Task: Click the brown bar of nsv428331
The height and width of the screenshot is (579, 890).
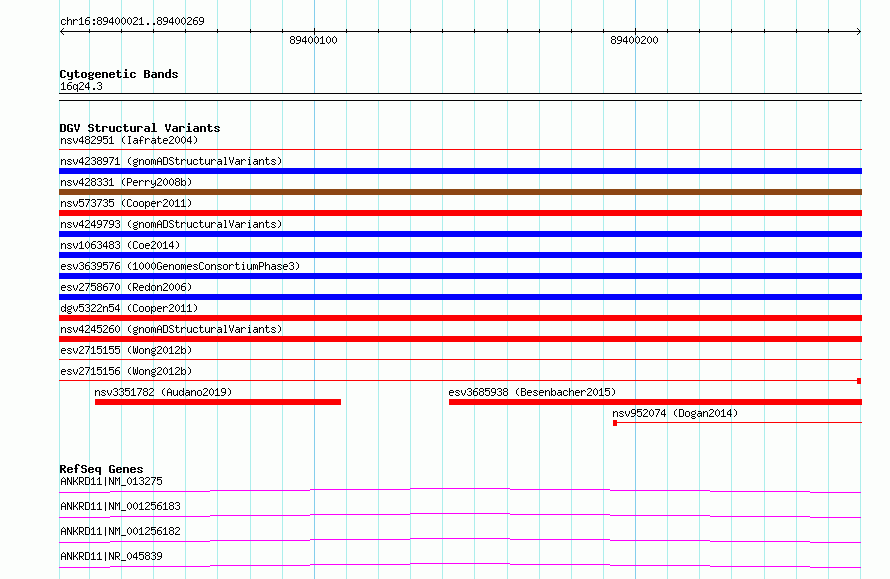Action: point(460,192)
